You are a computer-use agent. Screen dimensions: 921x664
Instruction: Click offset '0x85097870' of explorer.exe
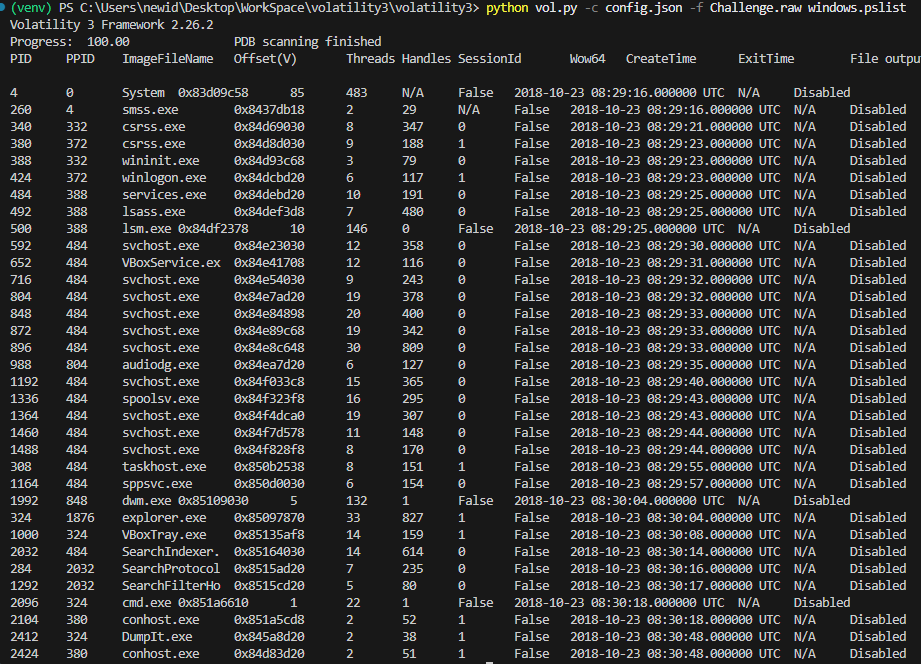click(x=269, y=518)
